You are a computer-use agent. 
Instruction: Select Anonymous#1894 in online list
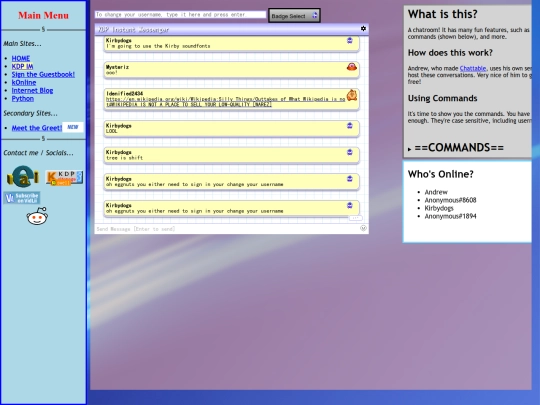pyautogui.click(x=450, y=216)
